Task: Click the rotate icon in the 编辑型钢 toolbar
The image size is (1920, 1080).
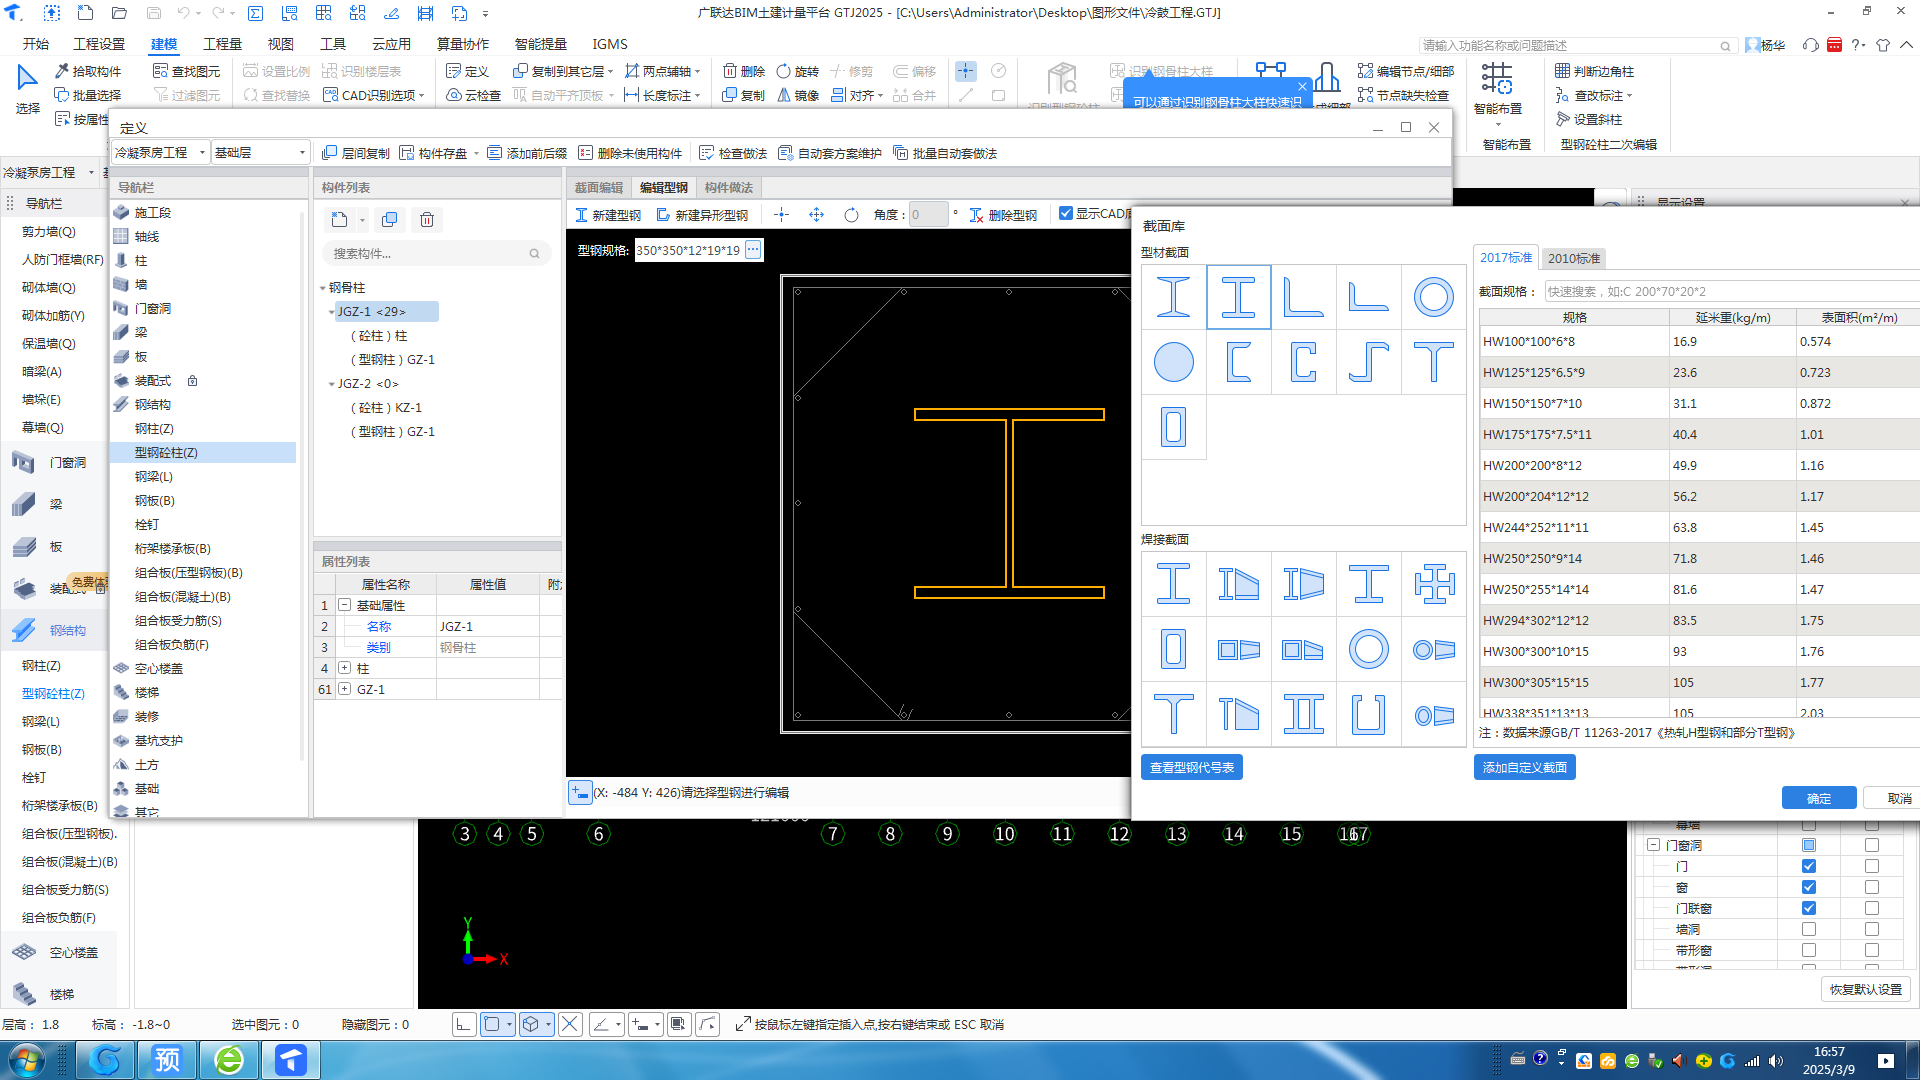Action: [x=851, y=215]
